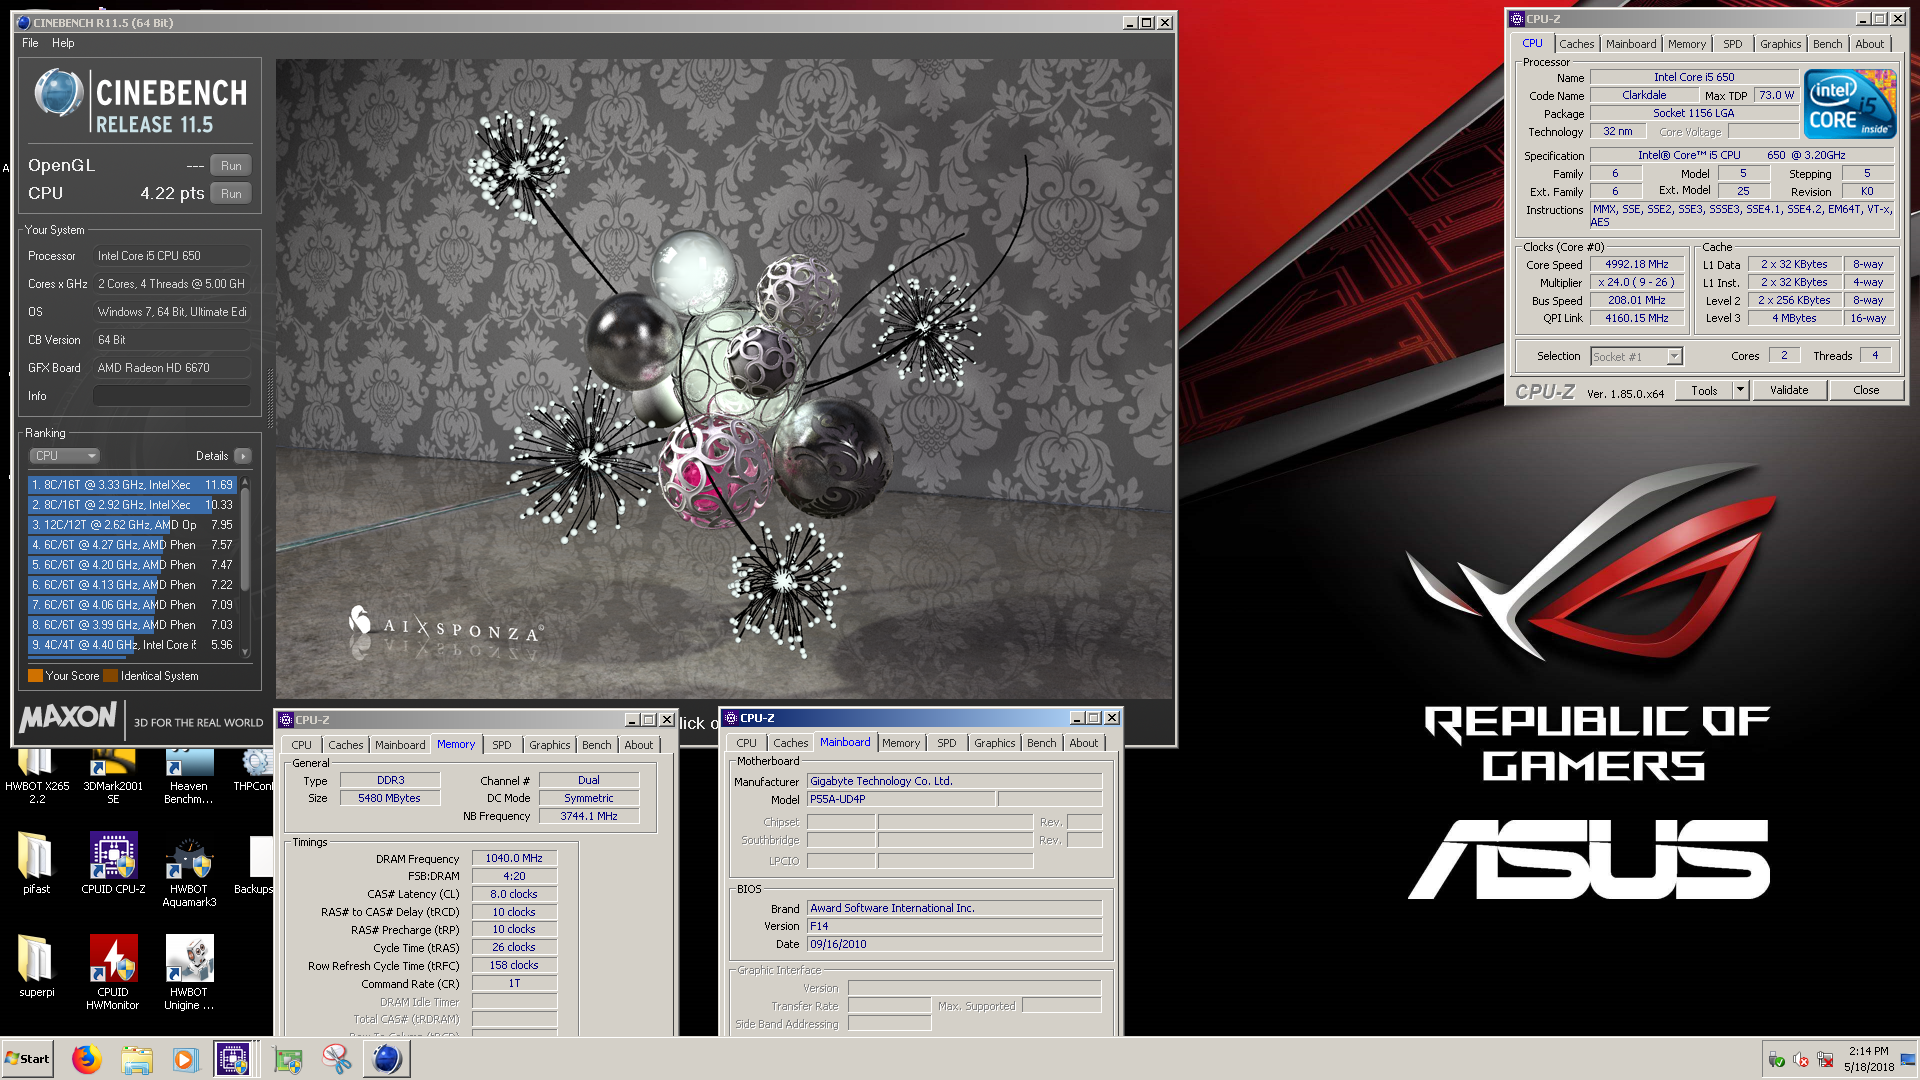
Task: Open the Socket #1 selection dropdown
Action: (1636, 356)
